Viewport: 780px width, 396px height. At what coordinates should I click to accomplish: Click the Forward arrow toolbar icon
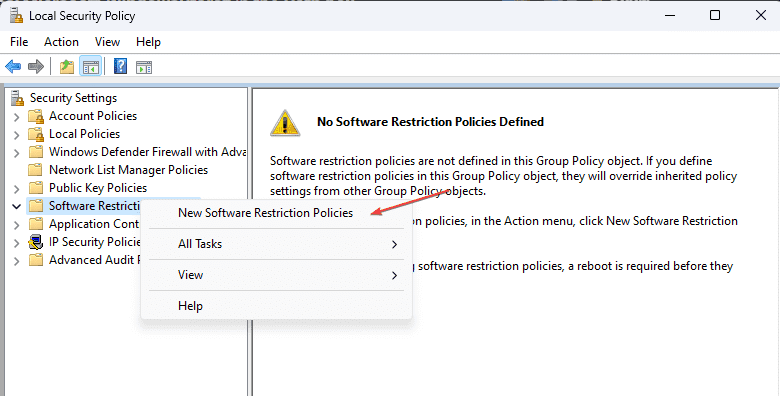35,66
